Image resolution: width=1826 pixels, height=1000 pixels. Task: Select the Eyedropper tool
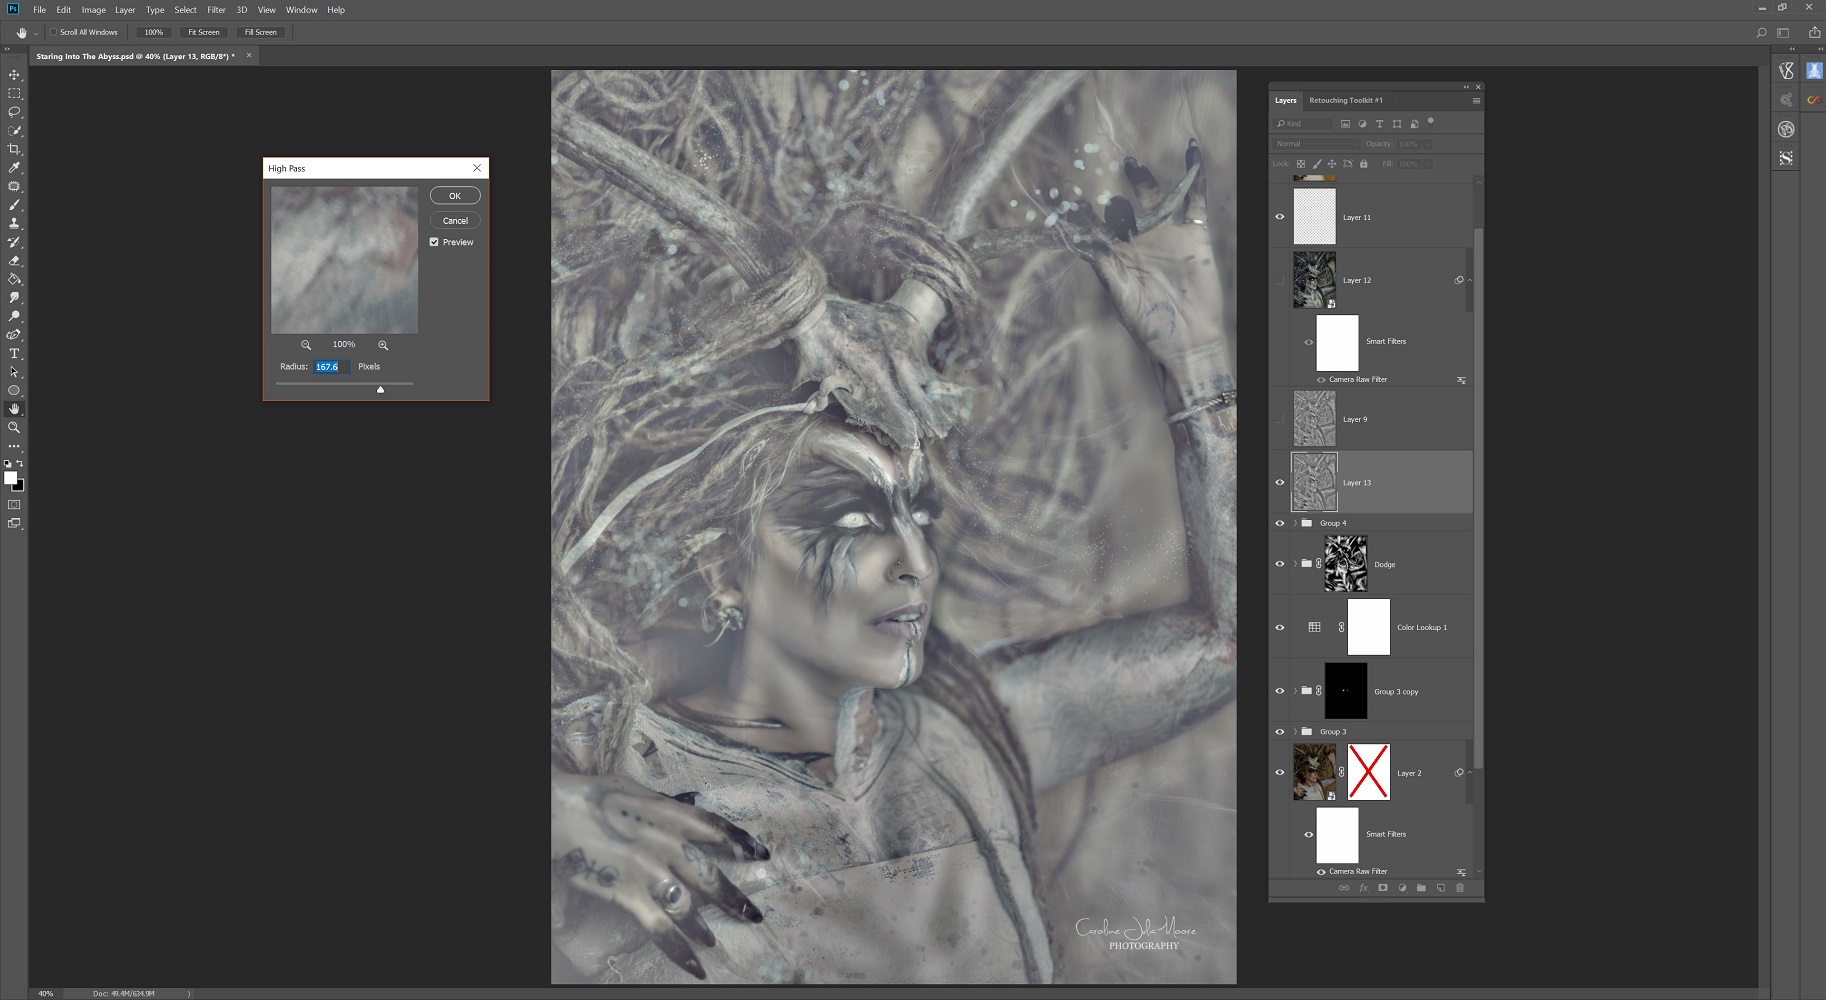[14, 168]
